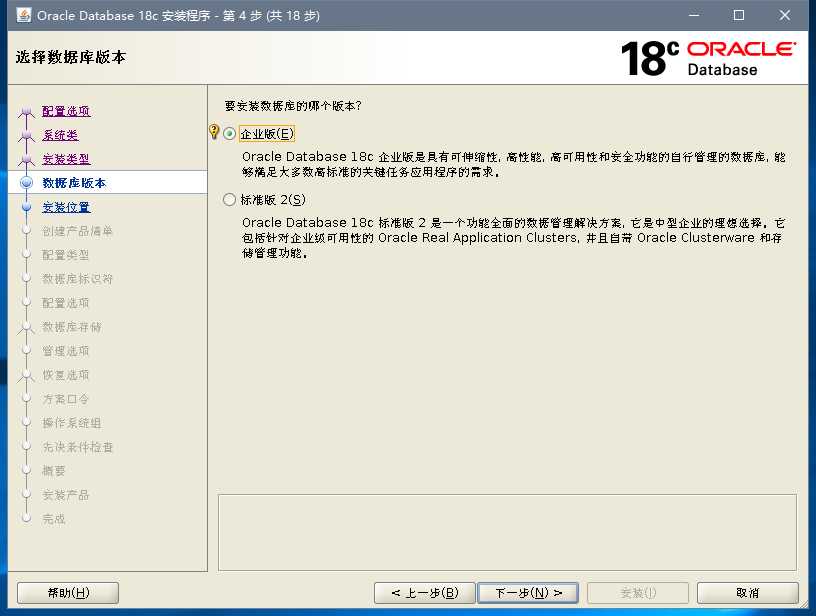Click the 完成 step label
The image size is (816, 616).
tap(54, 519)
